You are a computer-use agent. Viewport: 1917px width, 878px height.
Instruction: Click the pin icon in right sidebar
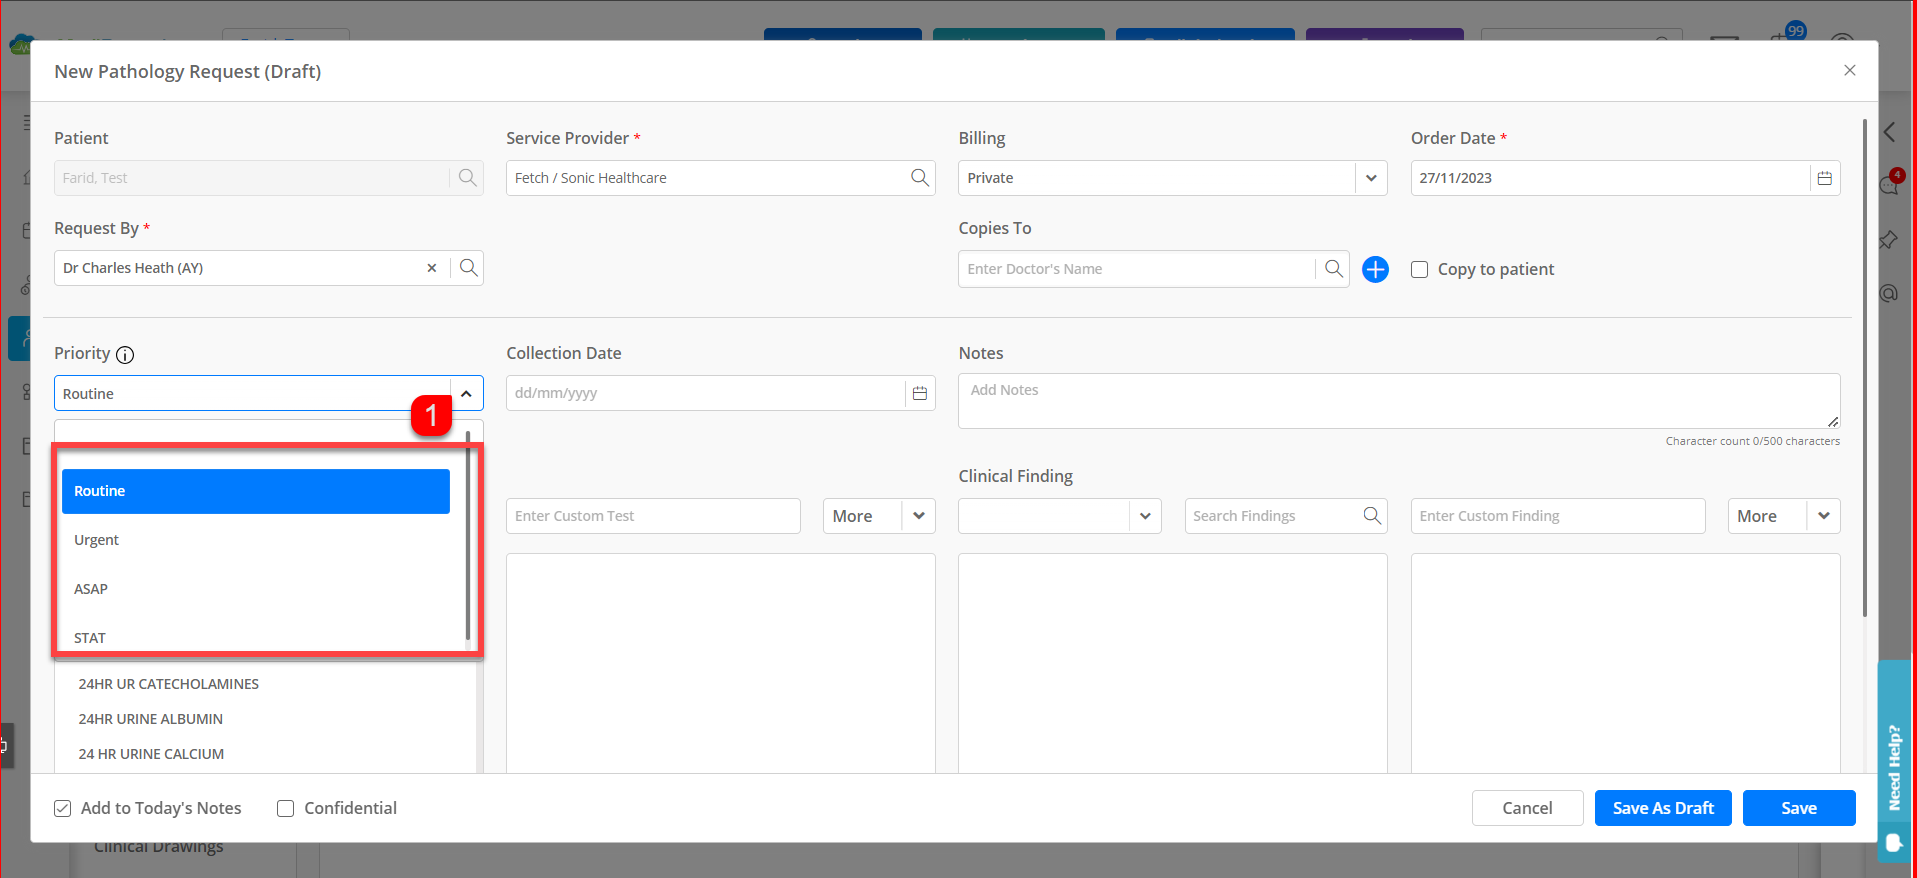click(x=1889, y=240)
